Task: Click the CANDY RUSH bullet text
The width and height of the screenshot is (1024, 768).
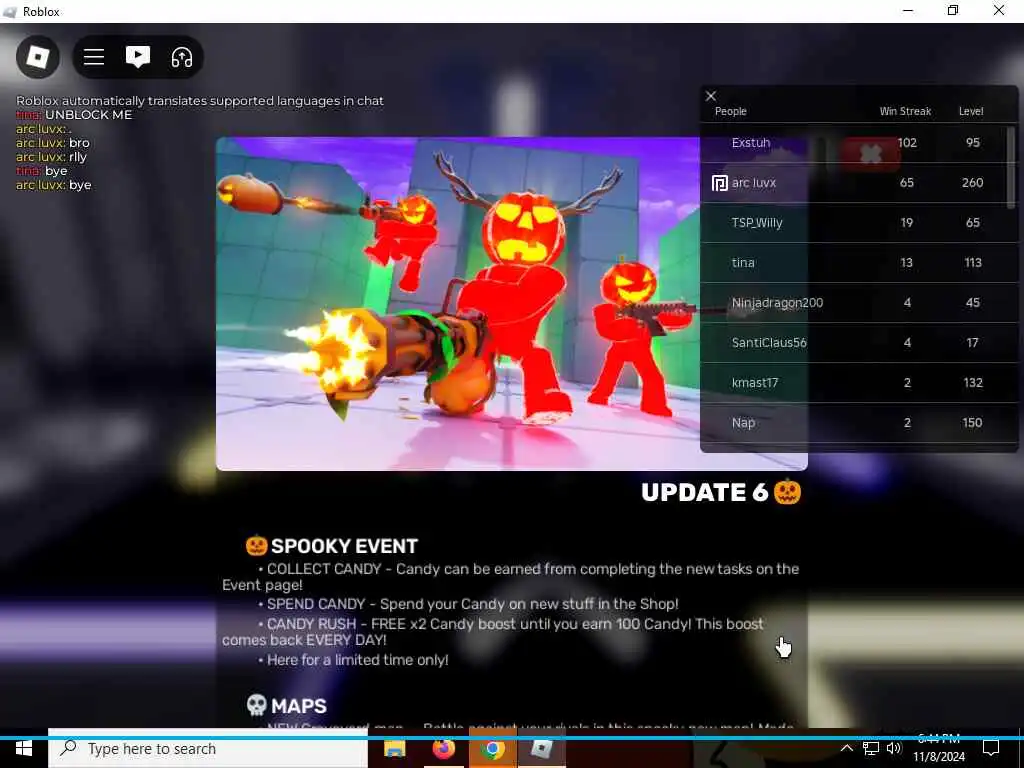Action: tap(492, 632)
